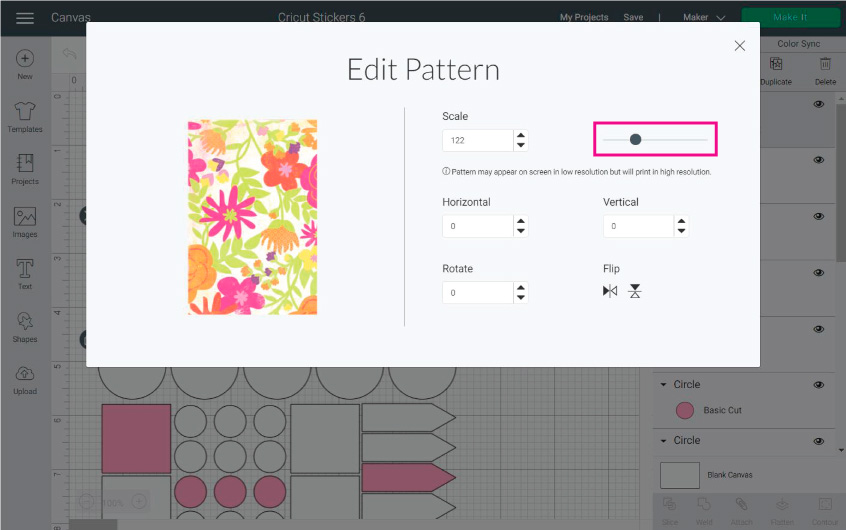Click the Upload icon
Screen dimensions: 846x530
(x=25, y=373)
